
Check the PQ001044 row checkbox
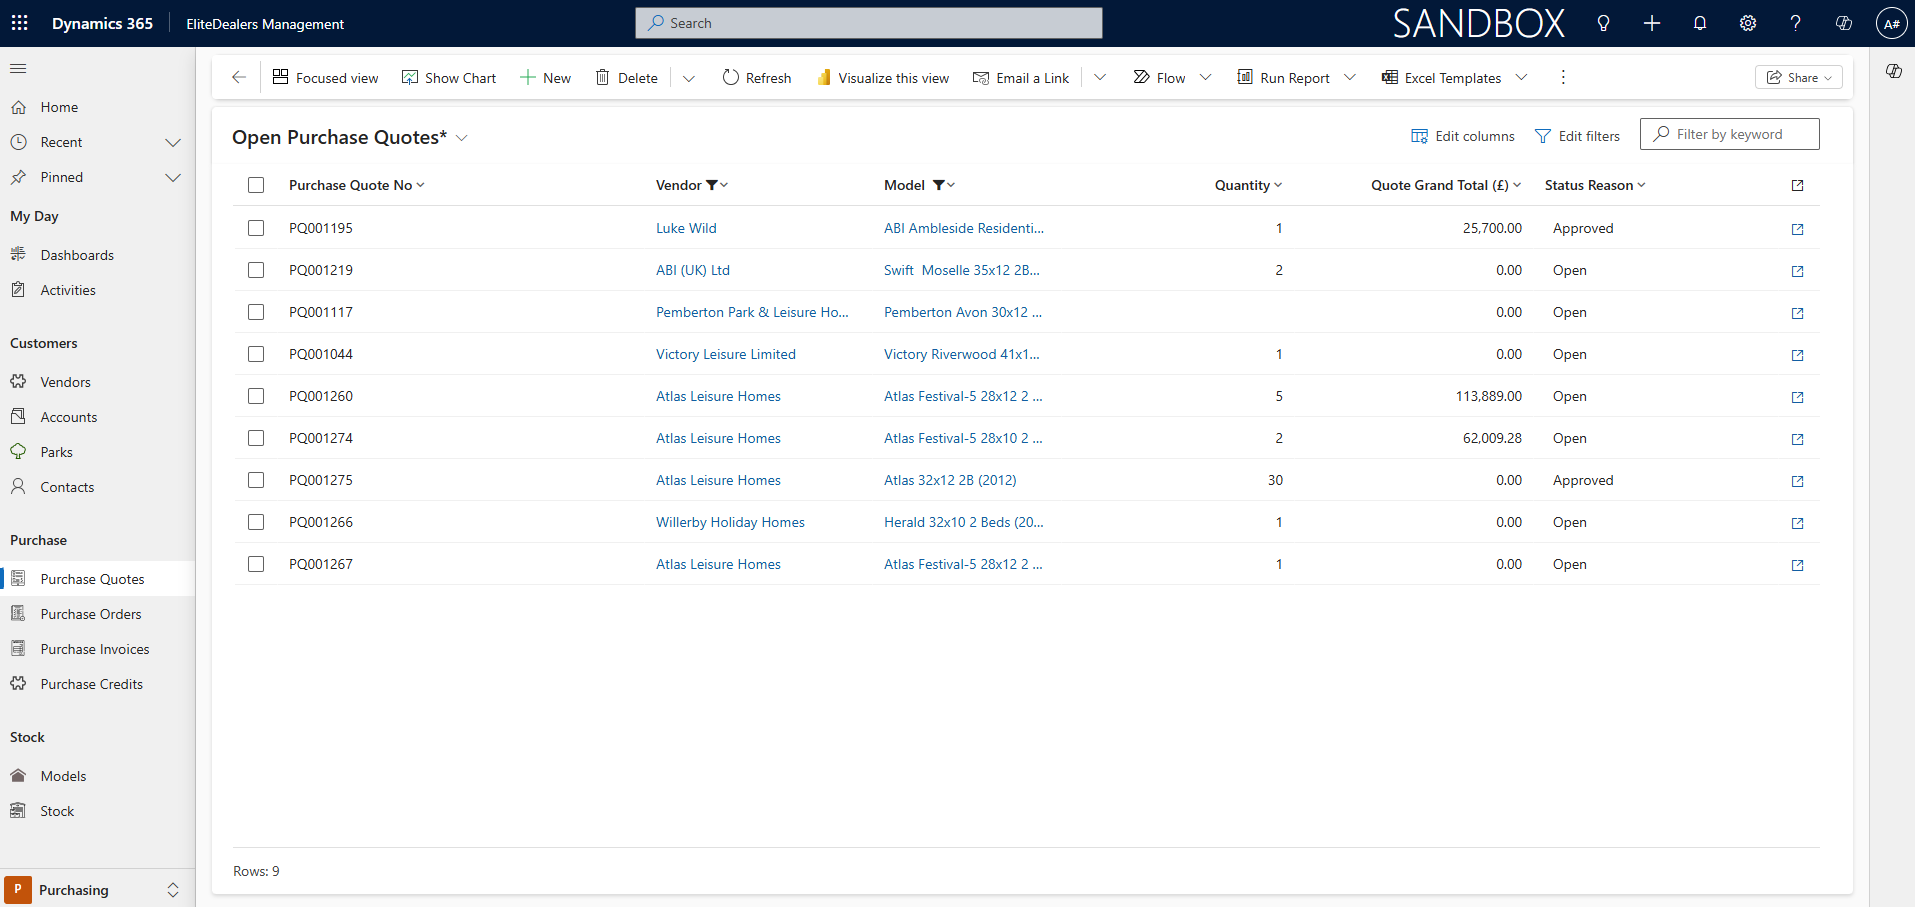pyautogui.click(x=256, y=354)
